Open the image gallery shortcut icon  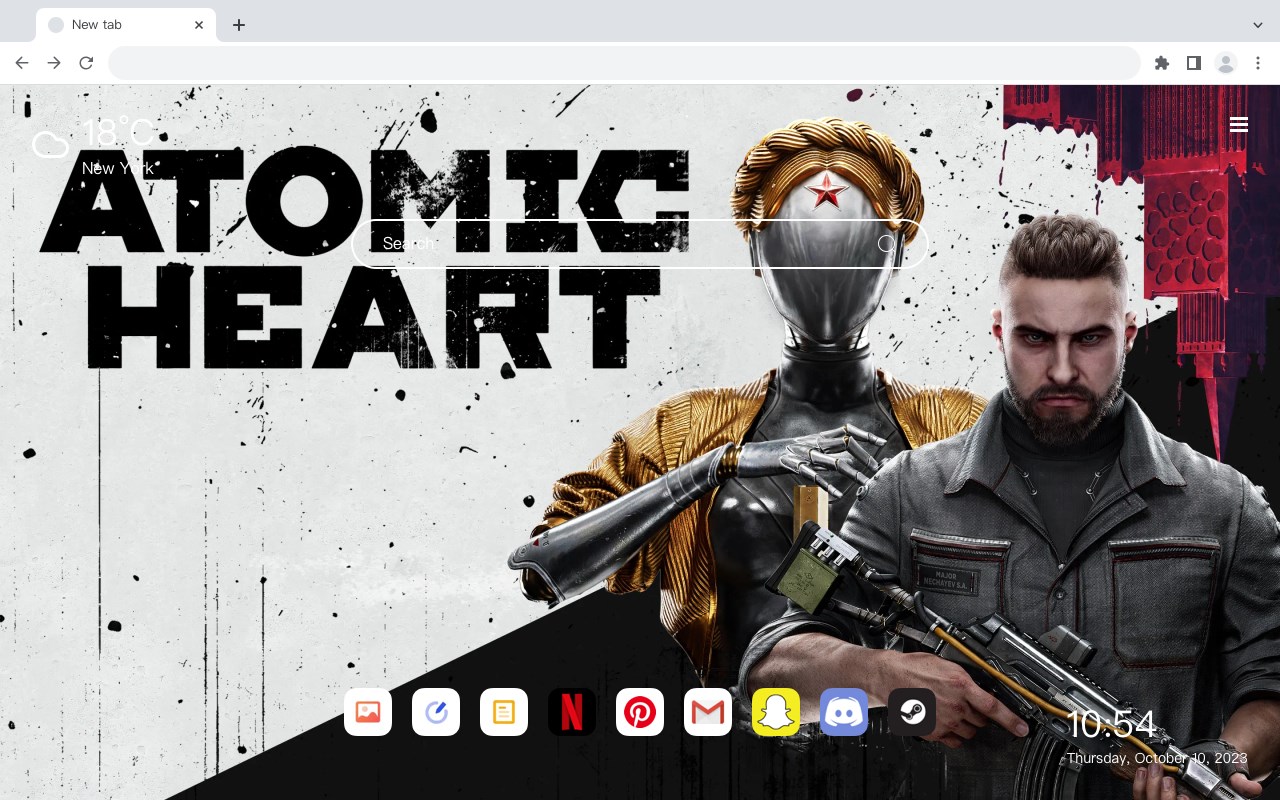click(x=368, y=712)
